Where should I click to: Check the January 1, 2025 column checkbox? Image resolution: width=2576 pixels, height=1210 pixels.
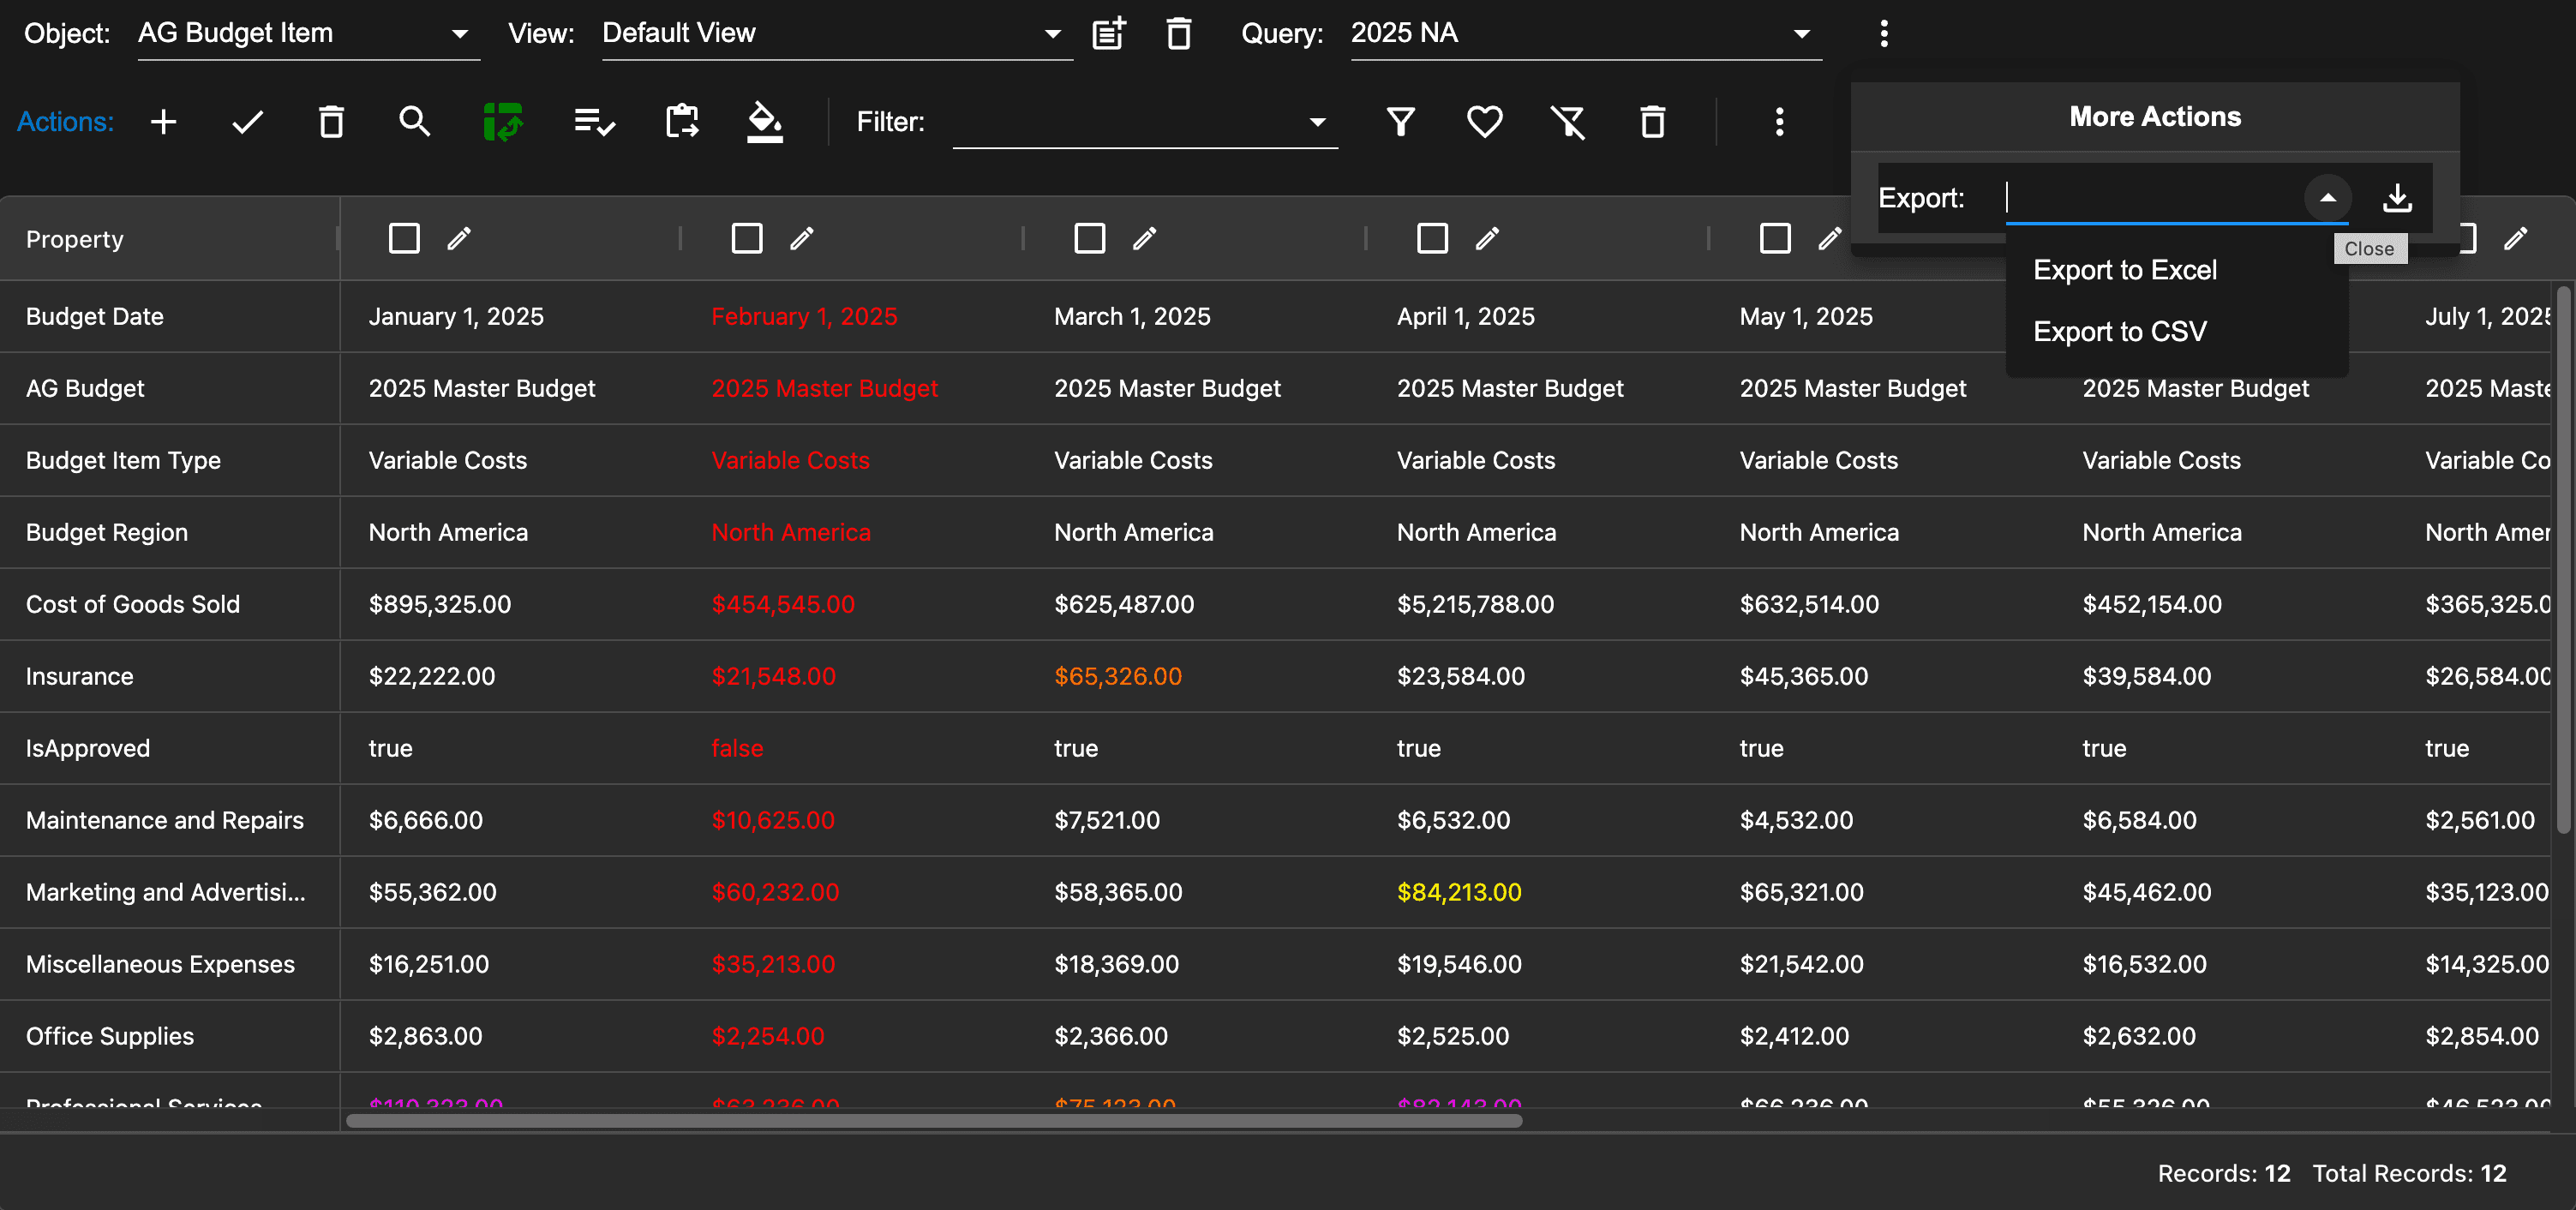pos(404,238)
